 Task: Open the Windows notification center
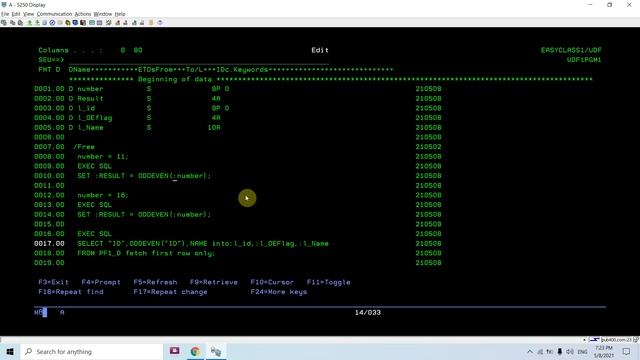click(x=627, y=351)
